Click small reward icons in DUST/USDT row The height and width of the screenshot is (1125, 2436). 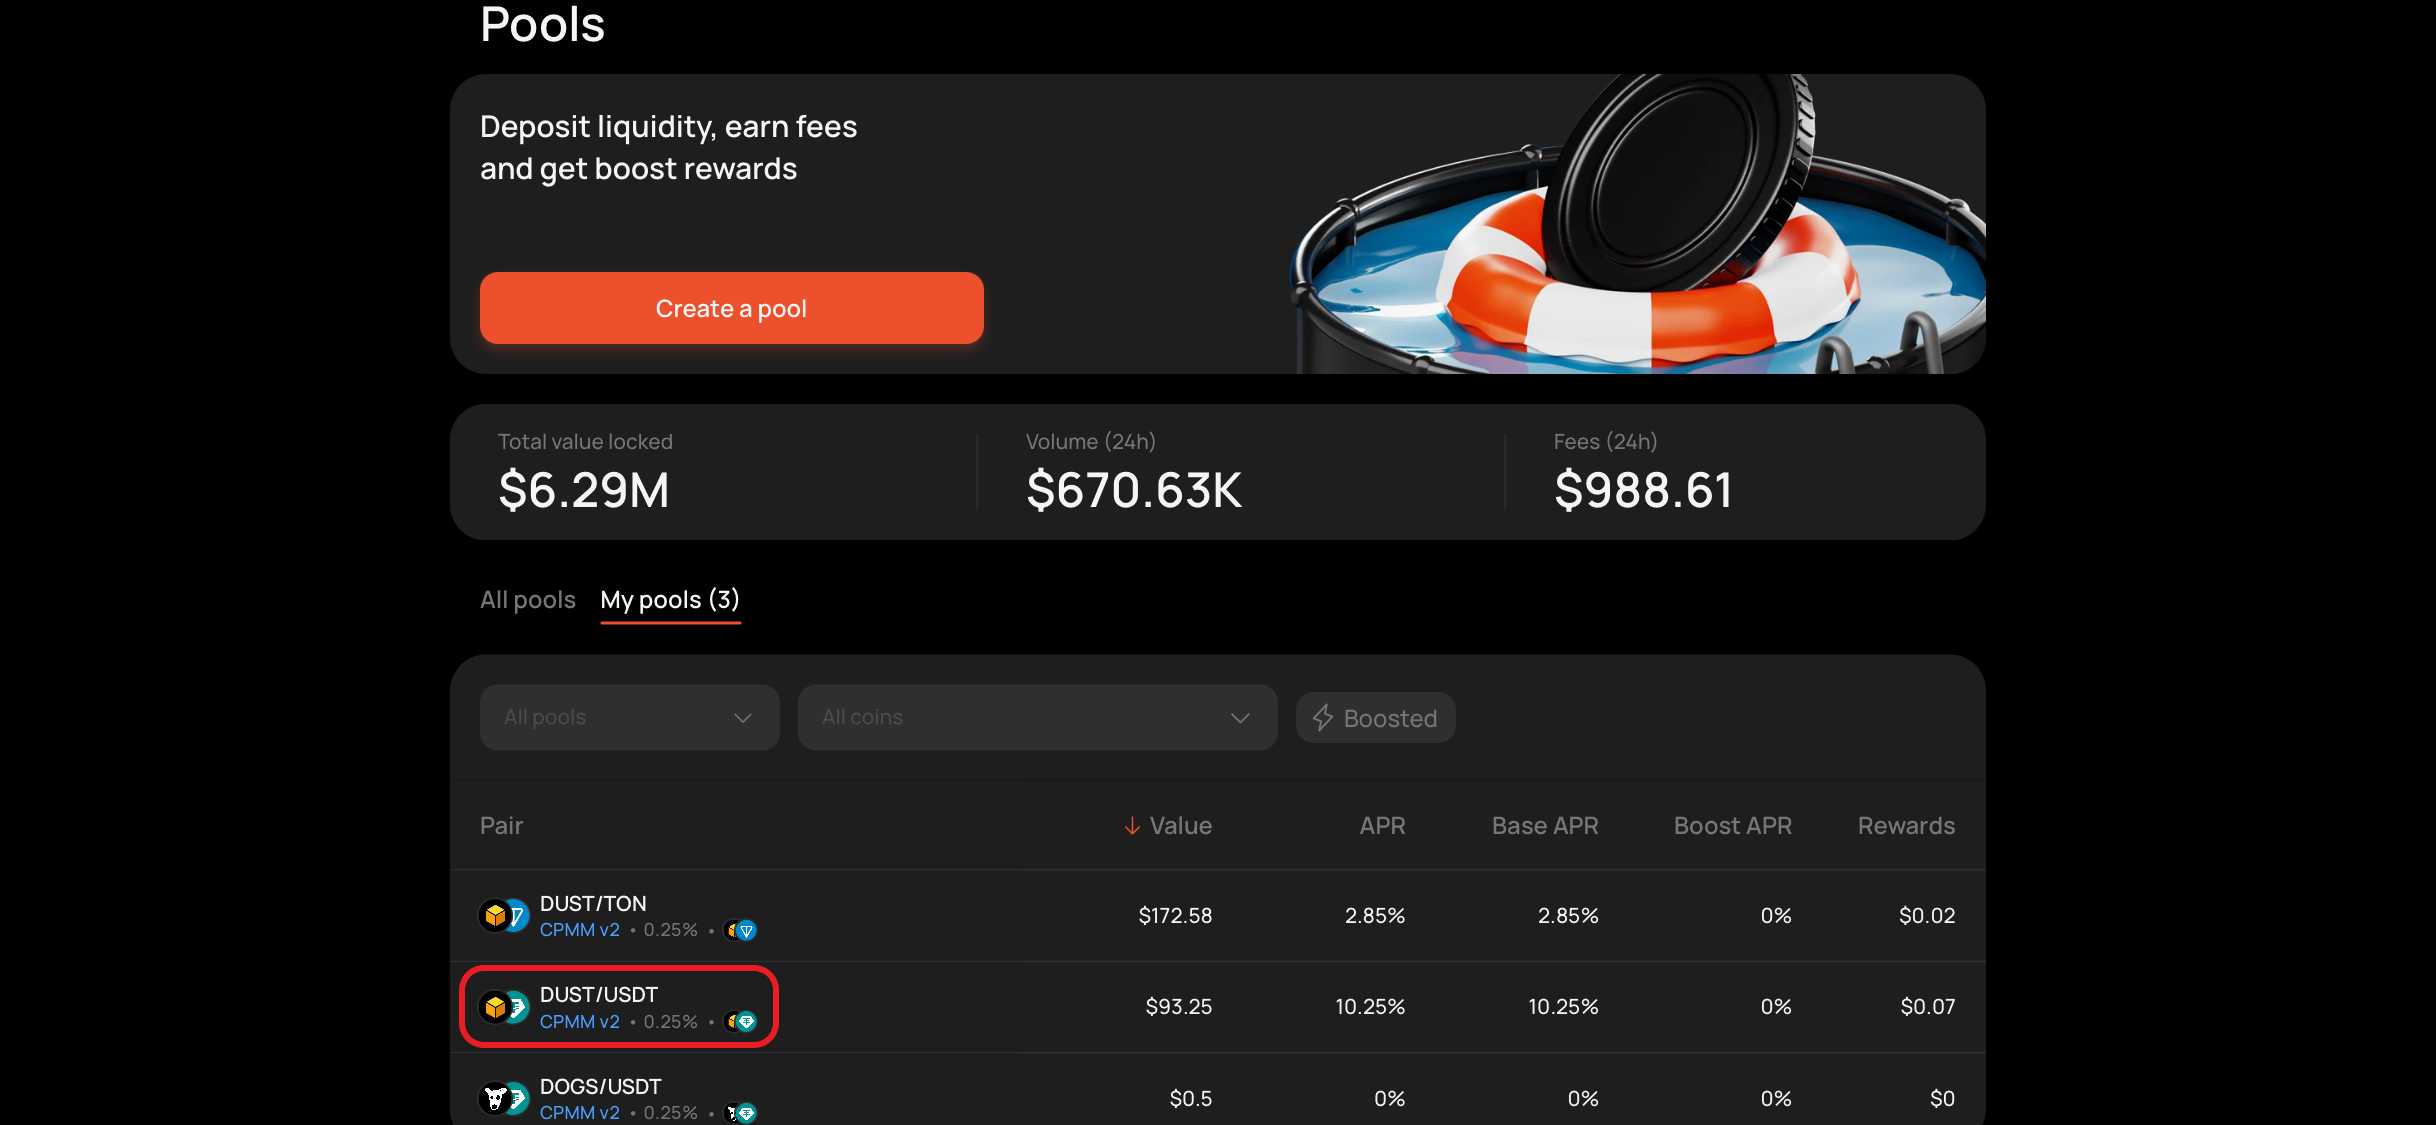coord(741,1022)
